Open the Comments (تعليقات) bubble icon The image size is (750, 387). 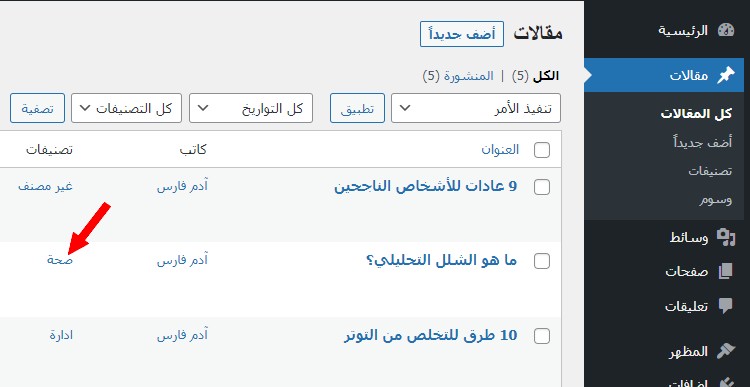tap(726, 306)
